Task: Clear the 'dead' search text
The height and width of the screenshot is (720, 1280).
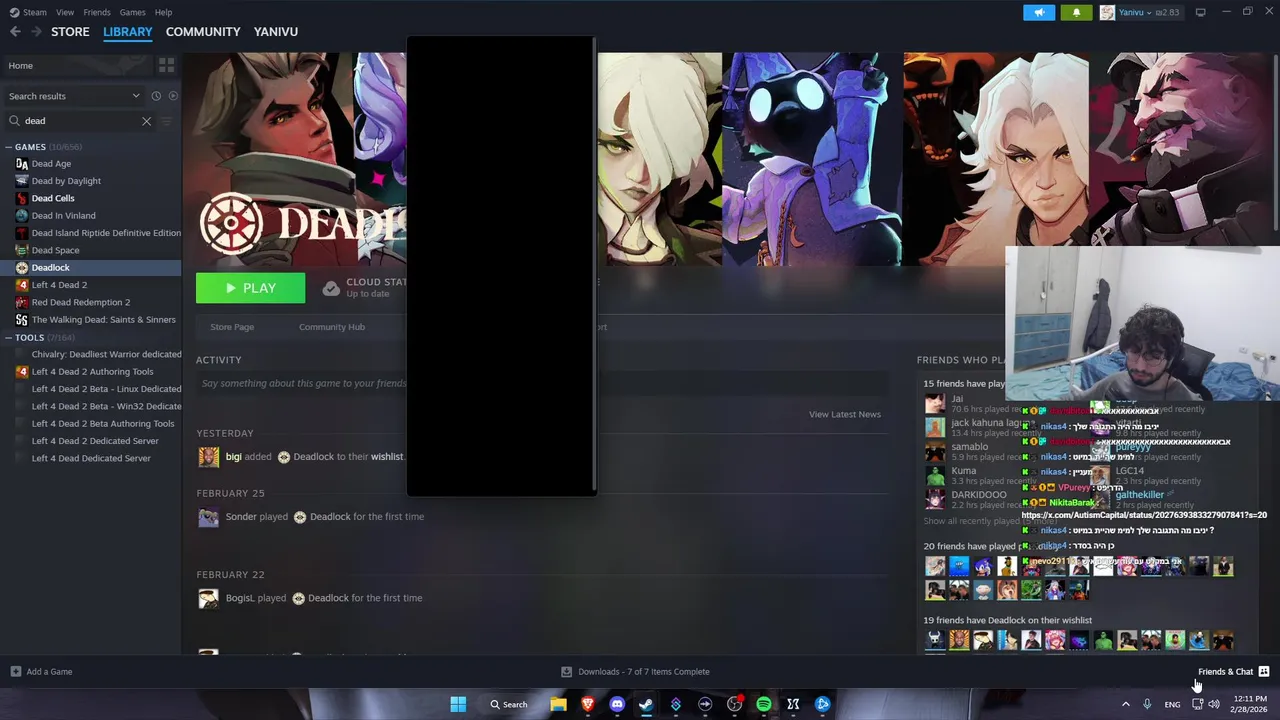Action: [146, 121]
